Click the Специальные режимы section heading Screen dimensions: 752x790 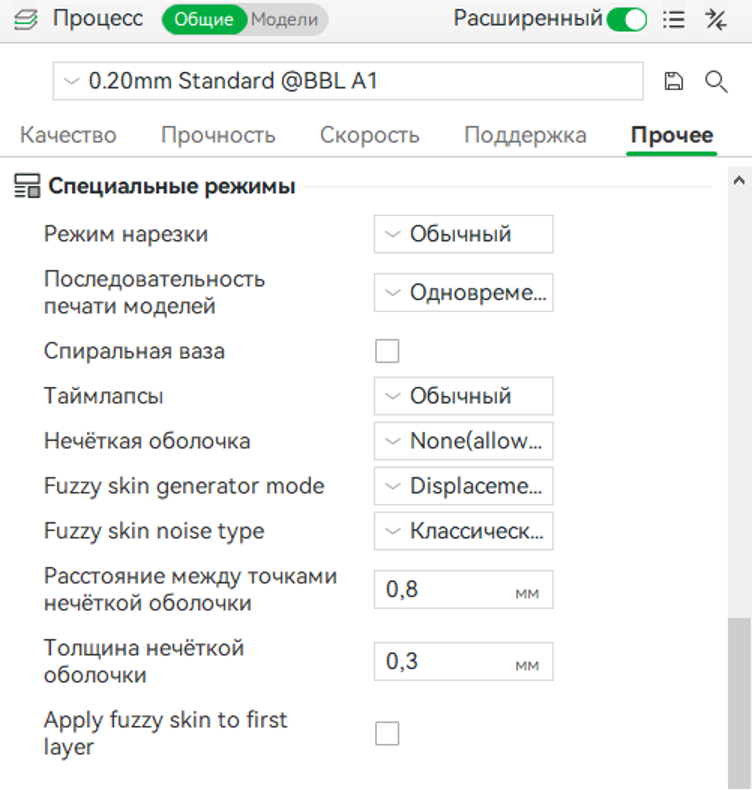tap(172, 186)
